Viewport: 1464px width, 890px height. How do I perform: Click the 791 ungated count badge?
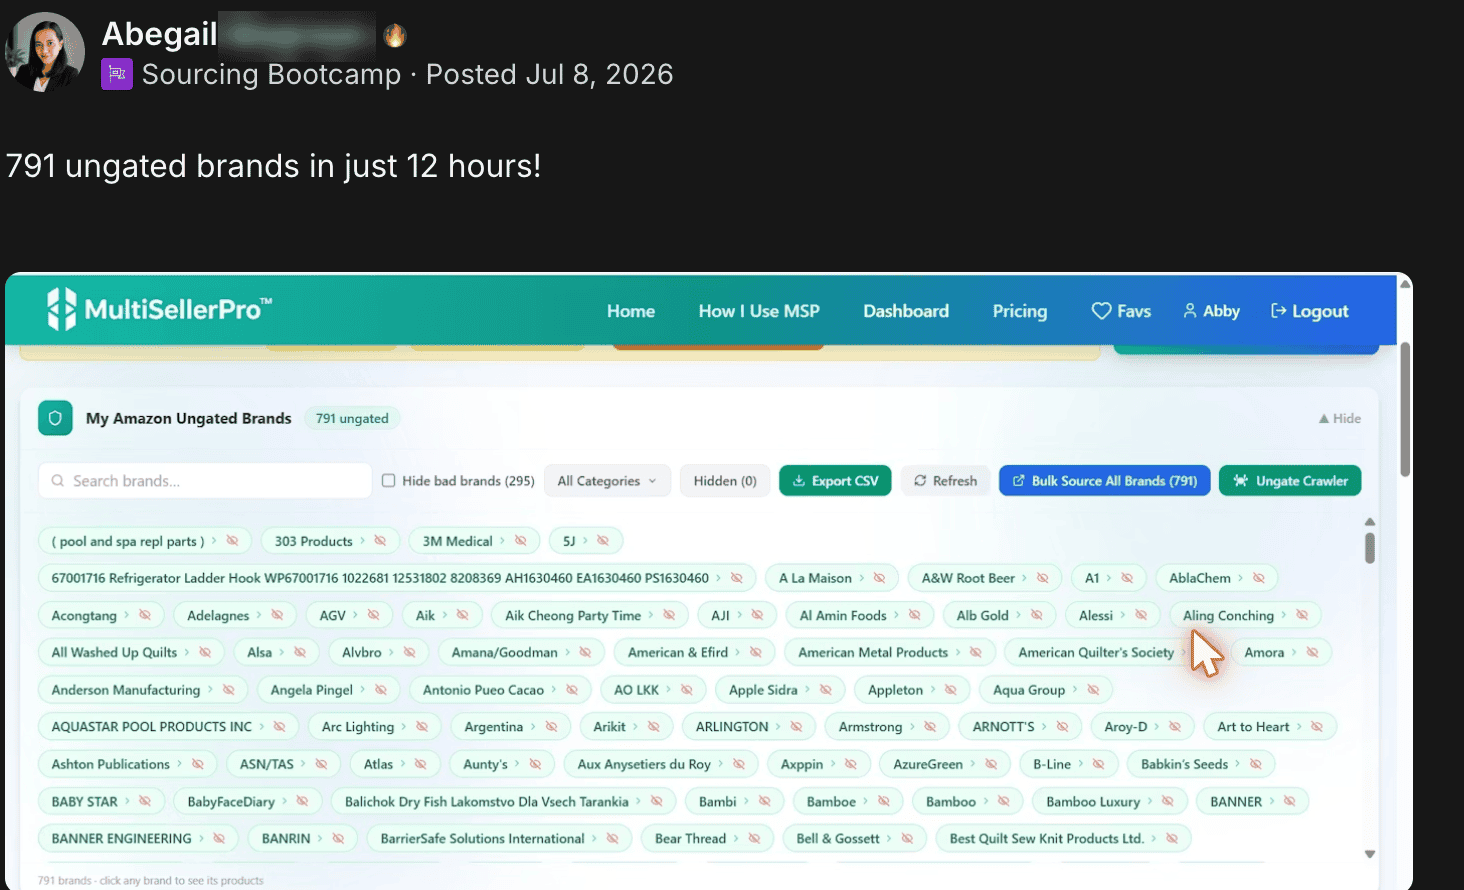[x=352, y=419]
